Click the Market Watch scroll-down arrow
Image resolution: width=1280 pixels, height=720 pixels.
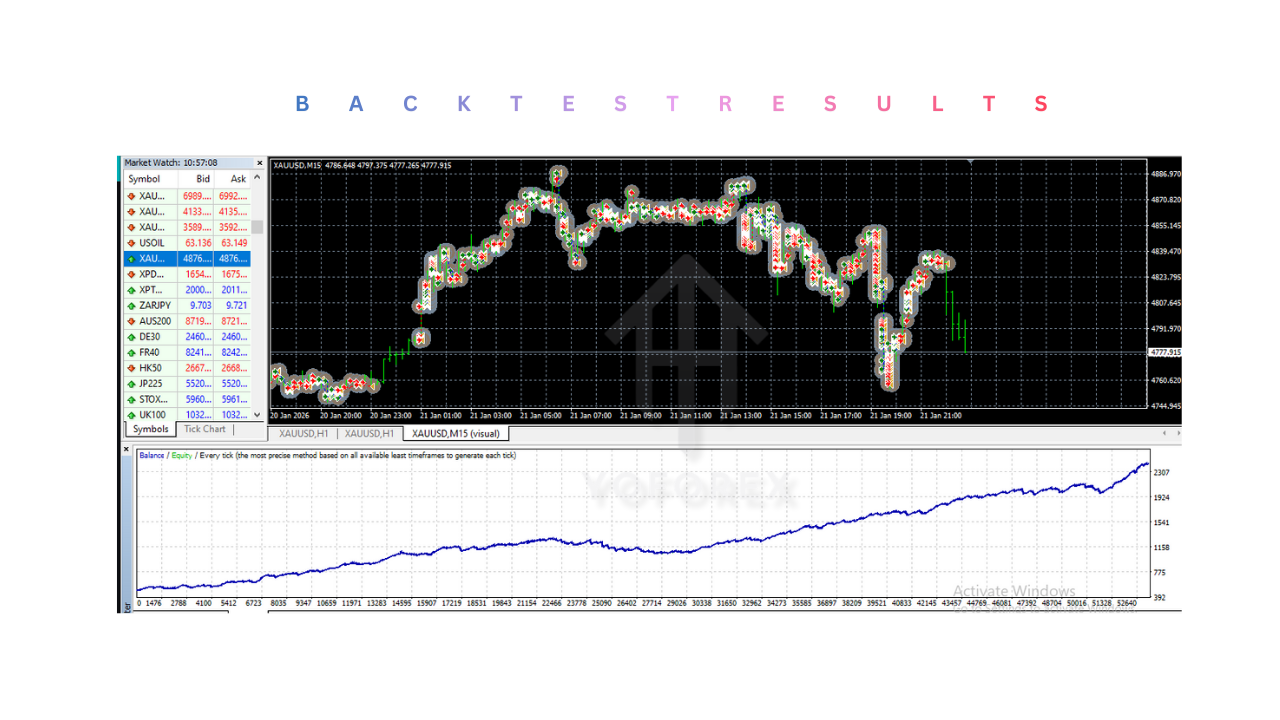(x=257, y=414)
